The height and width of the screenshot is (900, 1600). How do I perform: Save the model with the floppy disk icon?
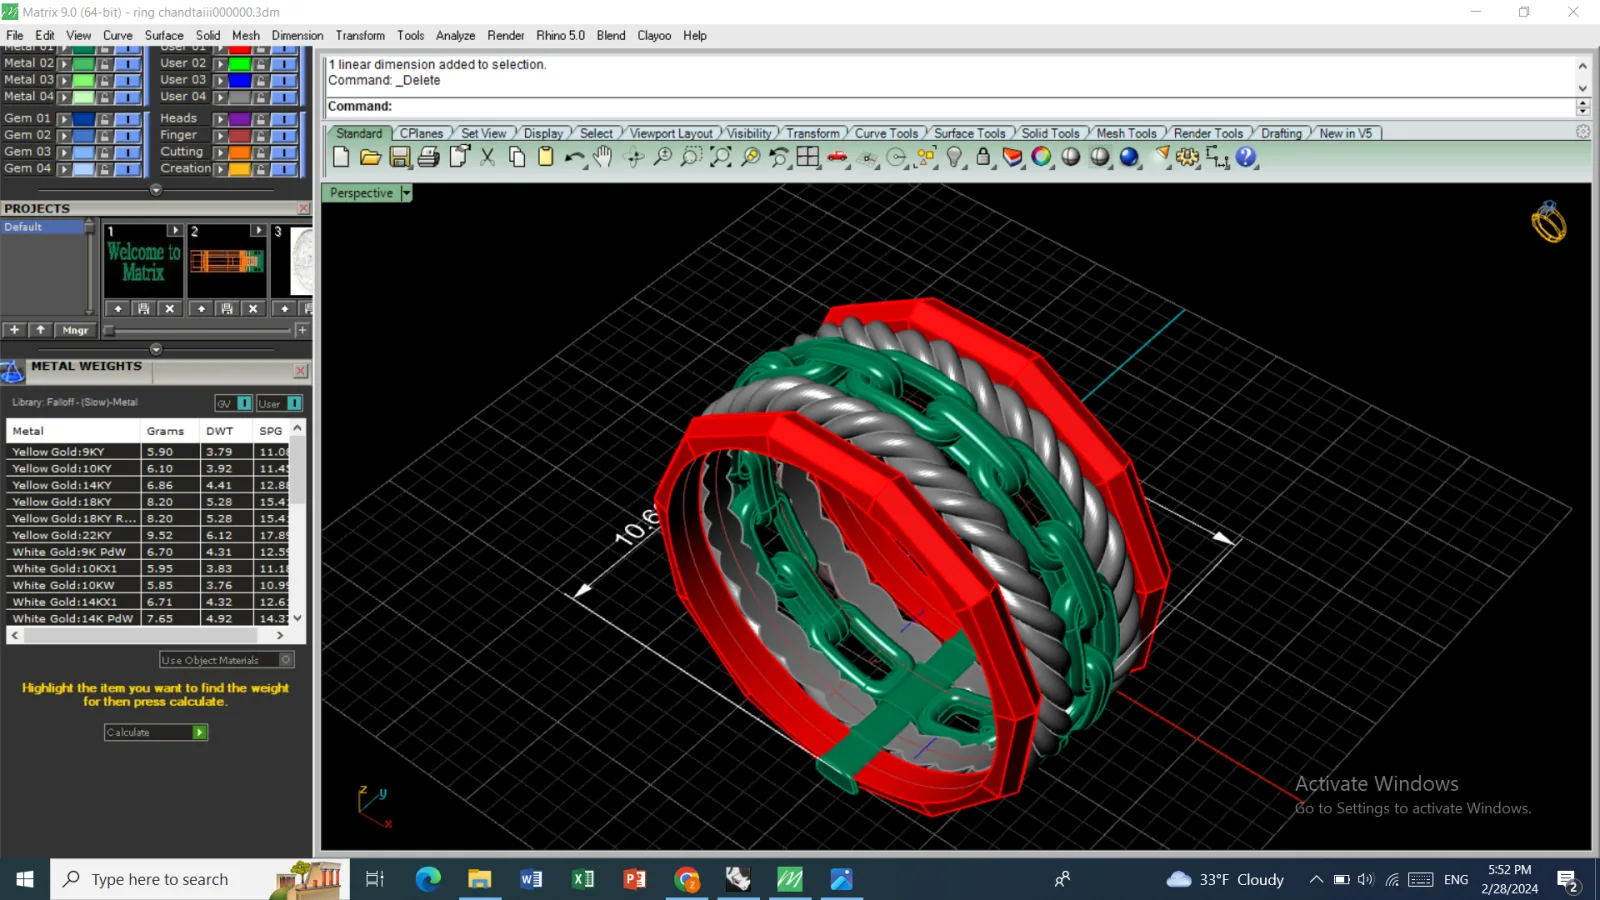(x=400, y=157)
